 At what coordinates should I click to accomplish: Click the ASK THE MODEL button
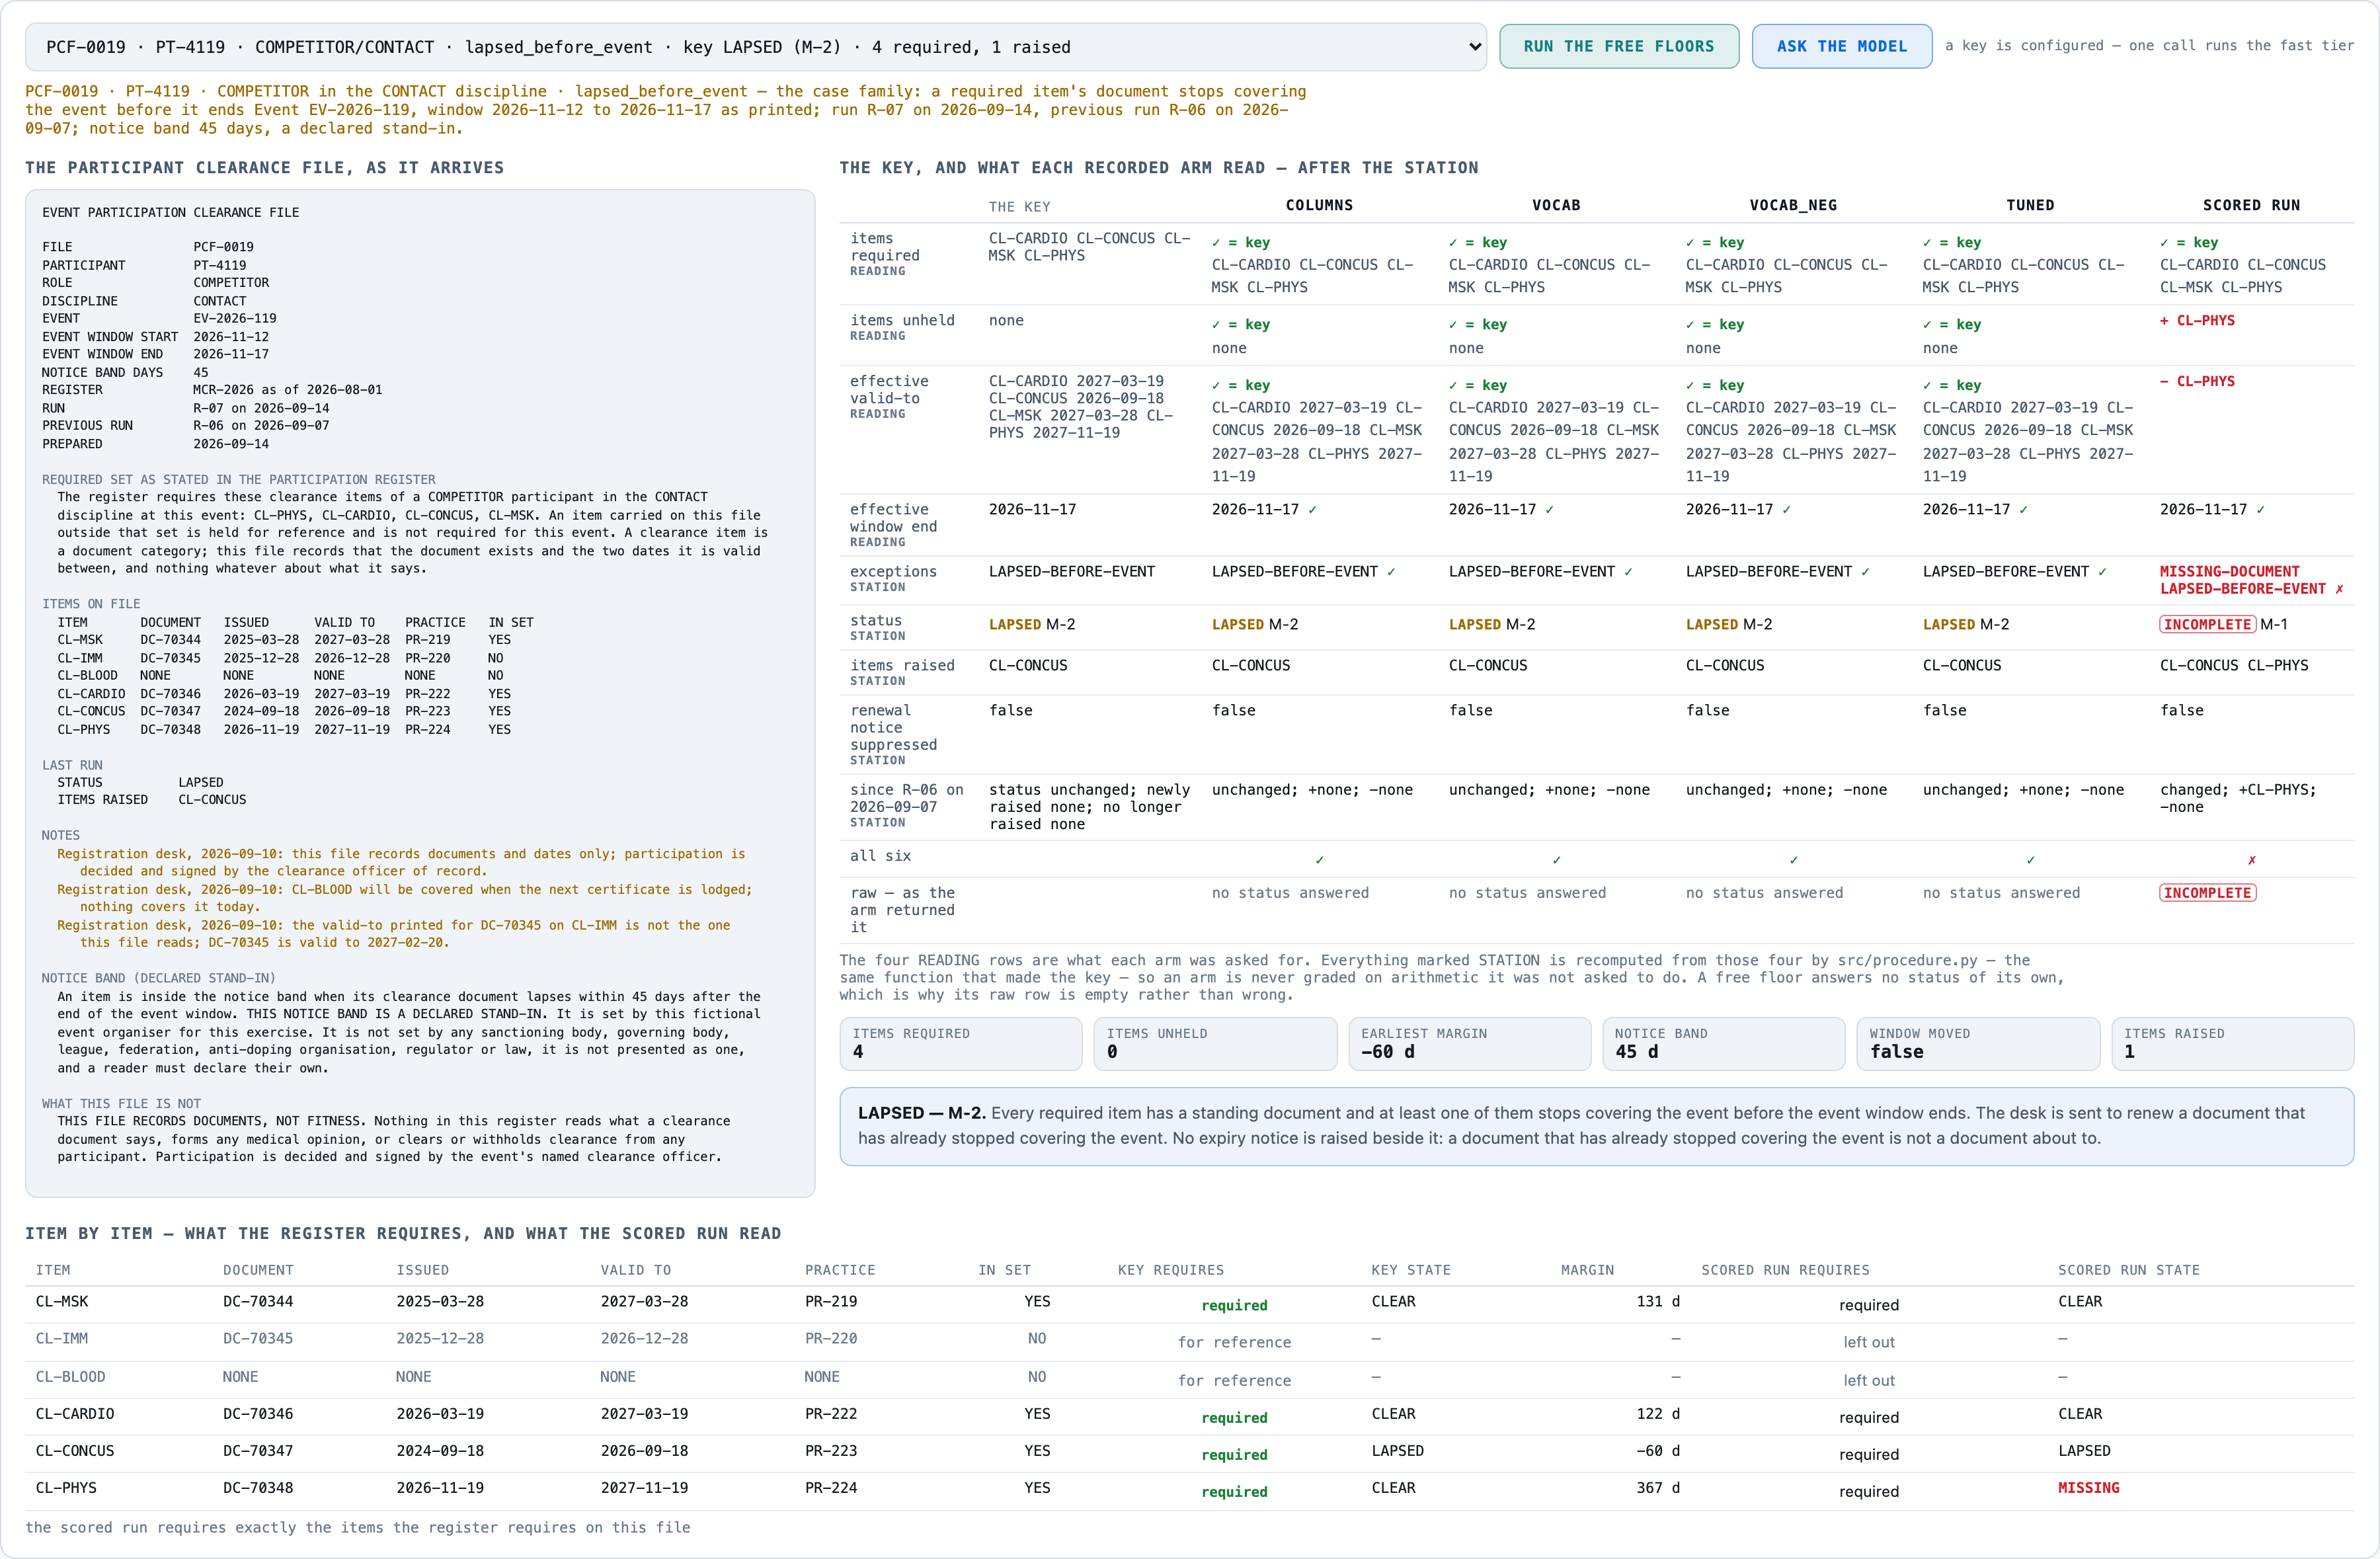pyautogui.click(x=1841, y=46)
